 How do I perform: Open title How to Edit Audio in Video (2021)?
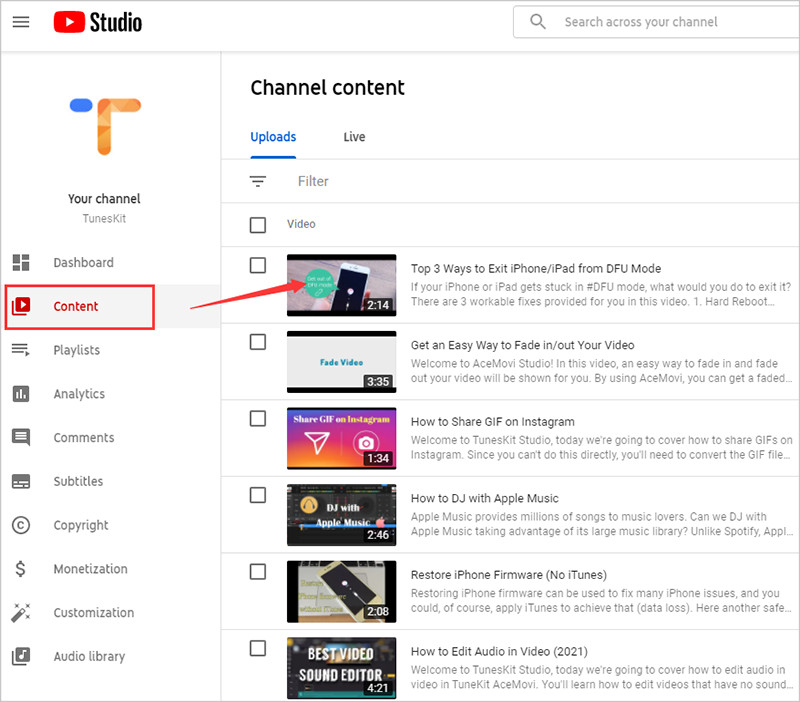tap(499, 651)
